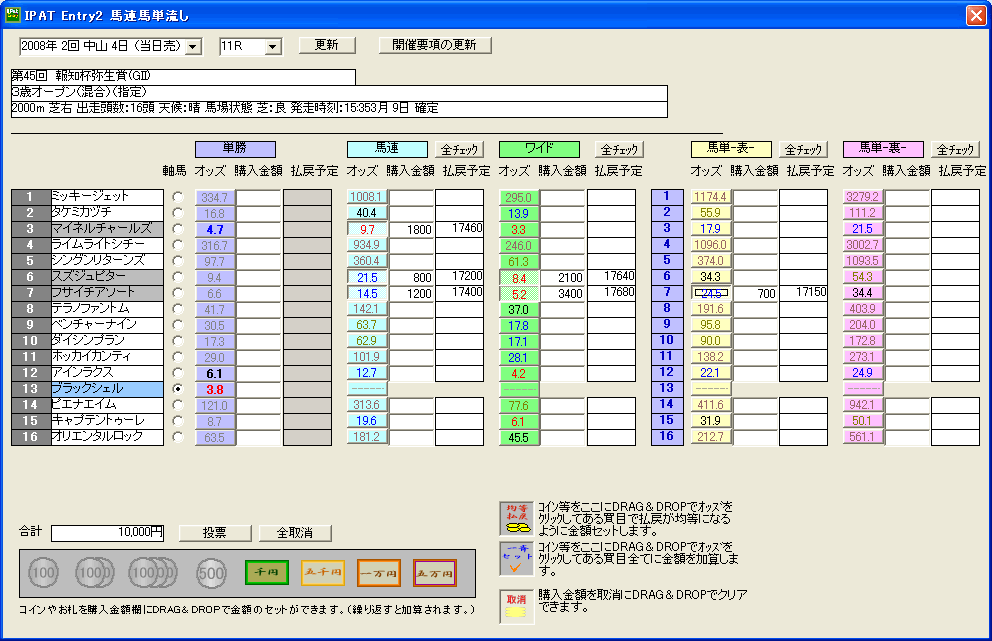Click 全チェック next to the ワイド header
992x641 pixels.
[x=617, y=149]
